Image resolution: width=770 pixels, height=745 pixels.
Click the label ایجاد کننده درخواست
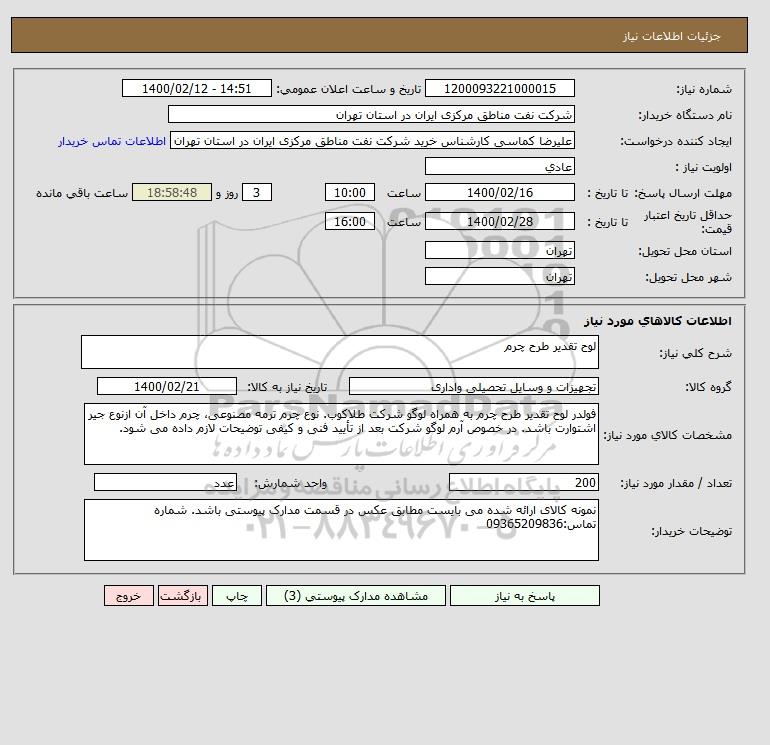pyautogui.click(x=676, y=141)
